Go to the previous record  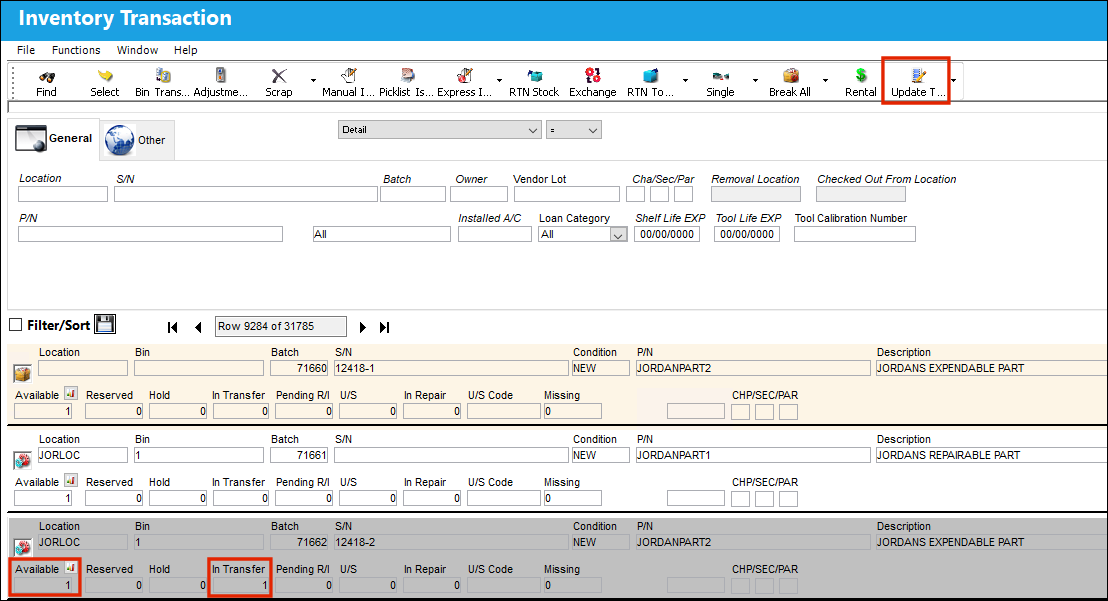(x=199, y=327)
